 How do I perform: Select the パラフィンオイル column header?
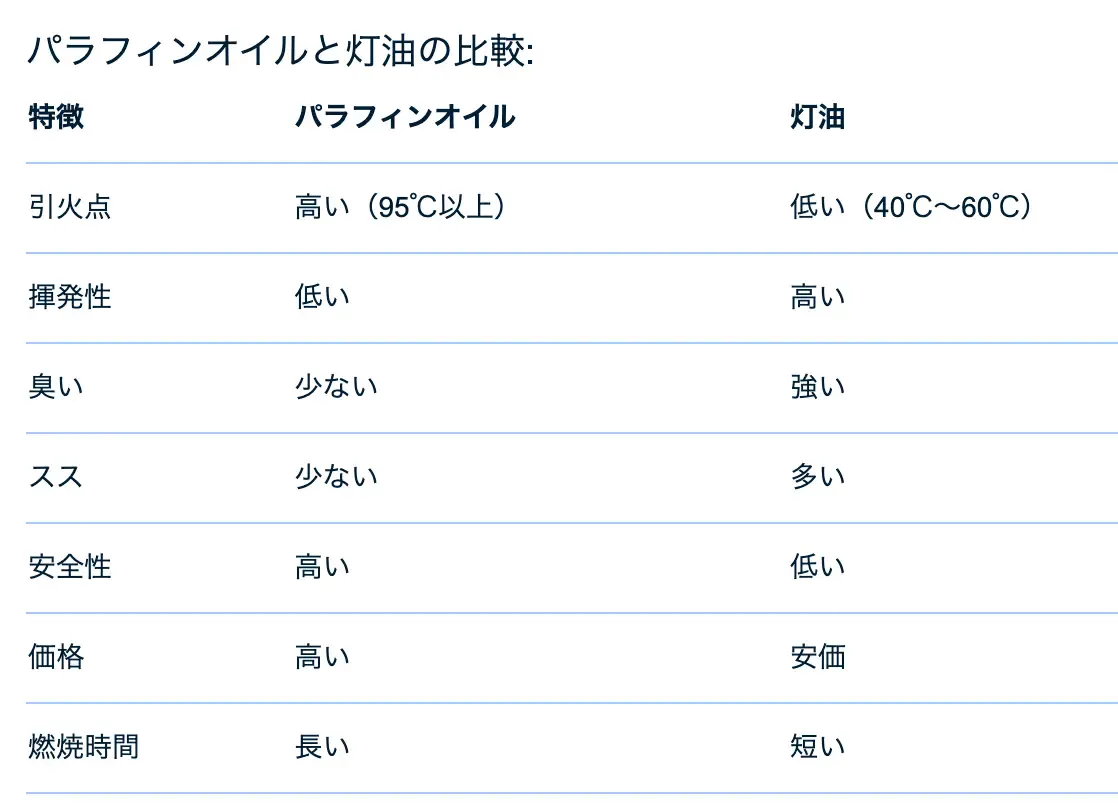coord(405,117)
